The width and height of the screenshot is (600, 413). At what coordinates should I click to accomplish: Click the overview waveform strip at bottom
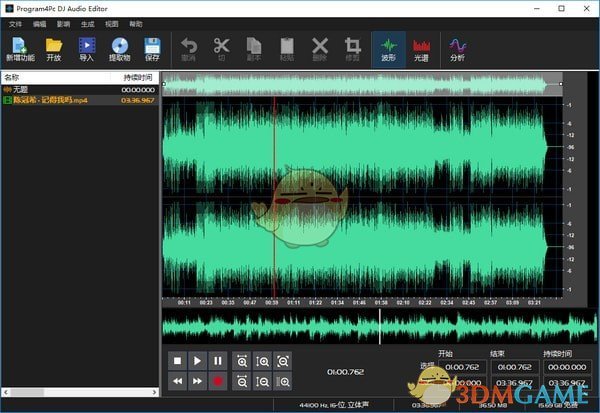point(380,327)
